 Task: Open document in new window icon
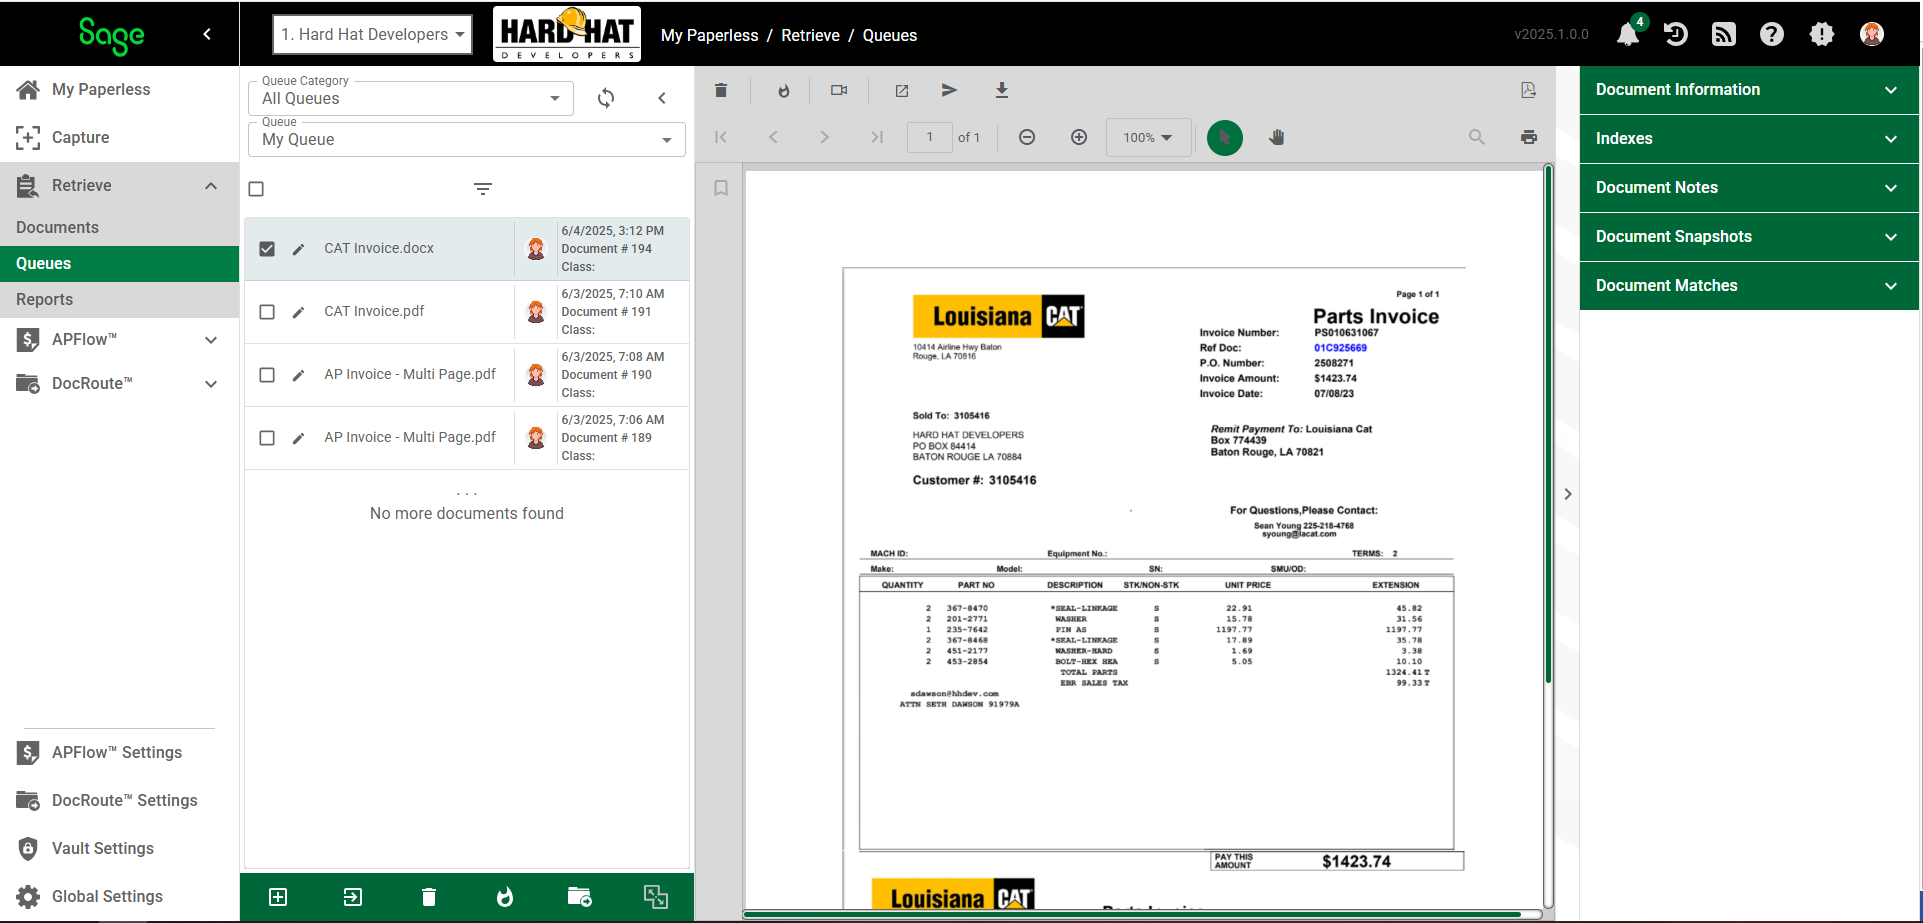(902, 90)
